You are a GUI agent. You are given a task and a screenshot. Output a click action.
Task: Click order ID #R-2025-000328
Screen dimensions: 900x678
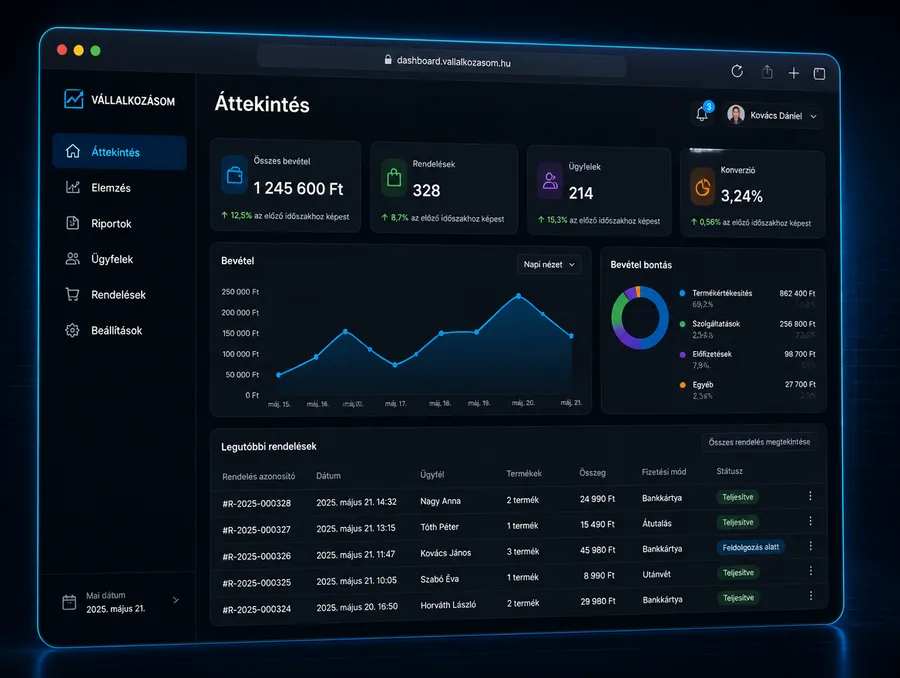[257, 503]
